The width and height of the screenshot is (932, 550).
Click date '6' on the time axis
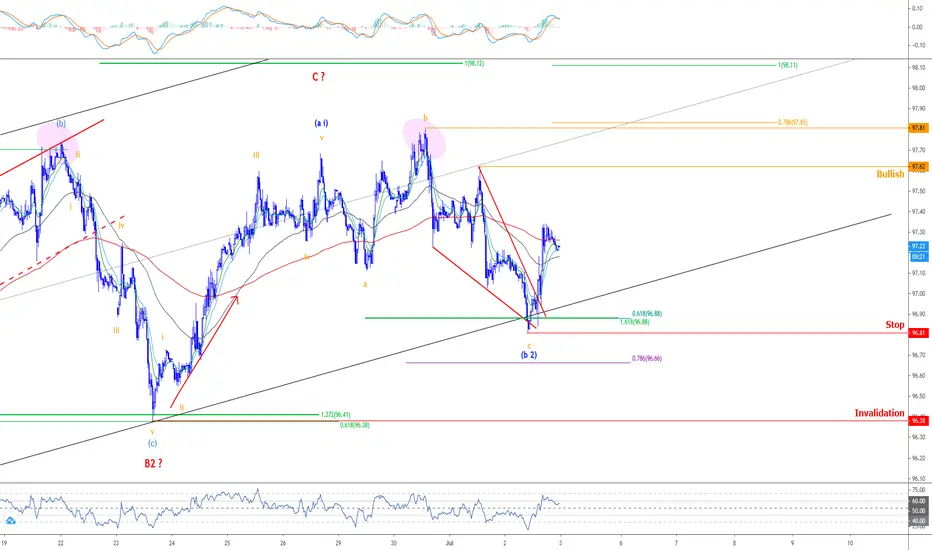point(621,543)
